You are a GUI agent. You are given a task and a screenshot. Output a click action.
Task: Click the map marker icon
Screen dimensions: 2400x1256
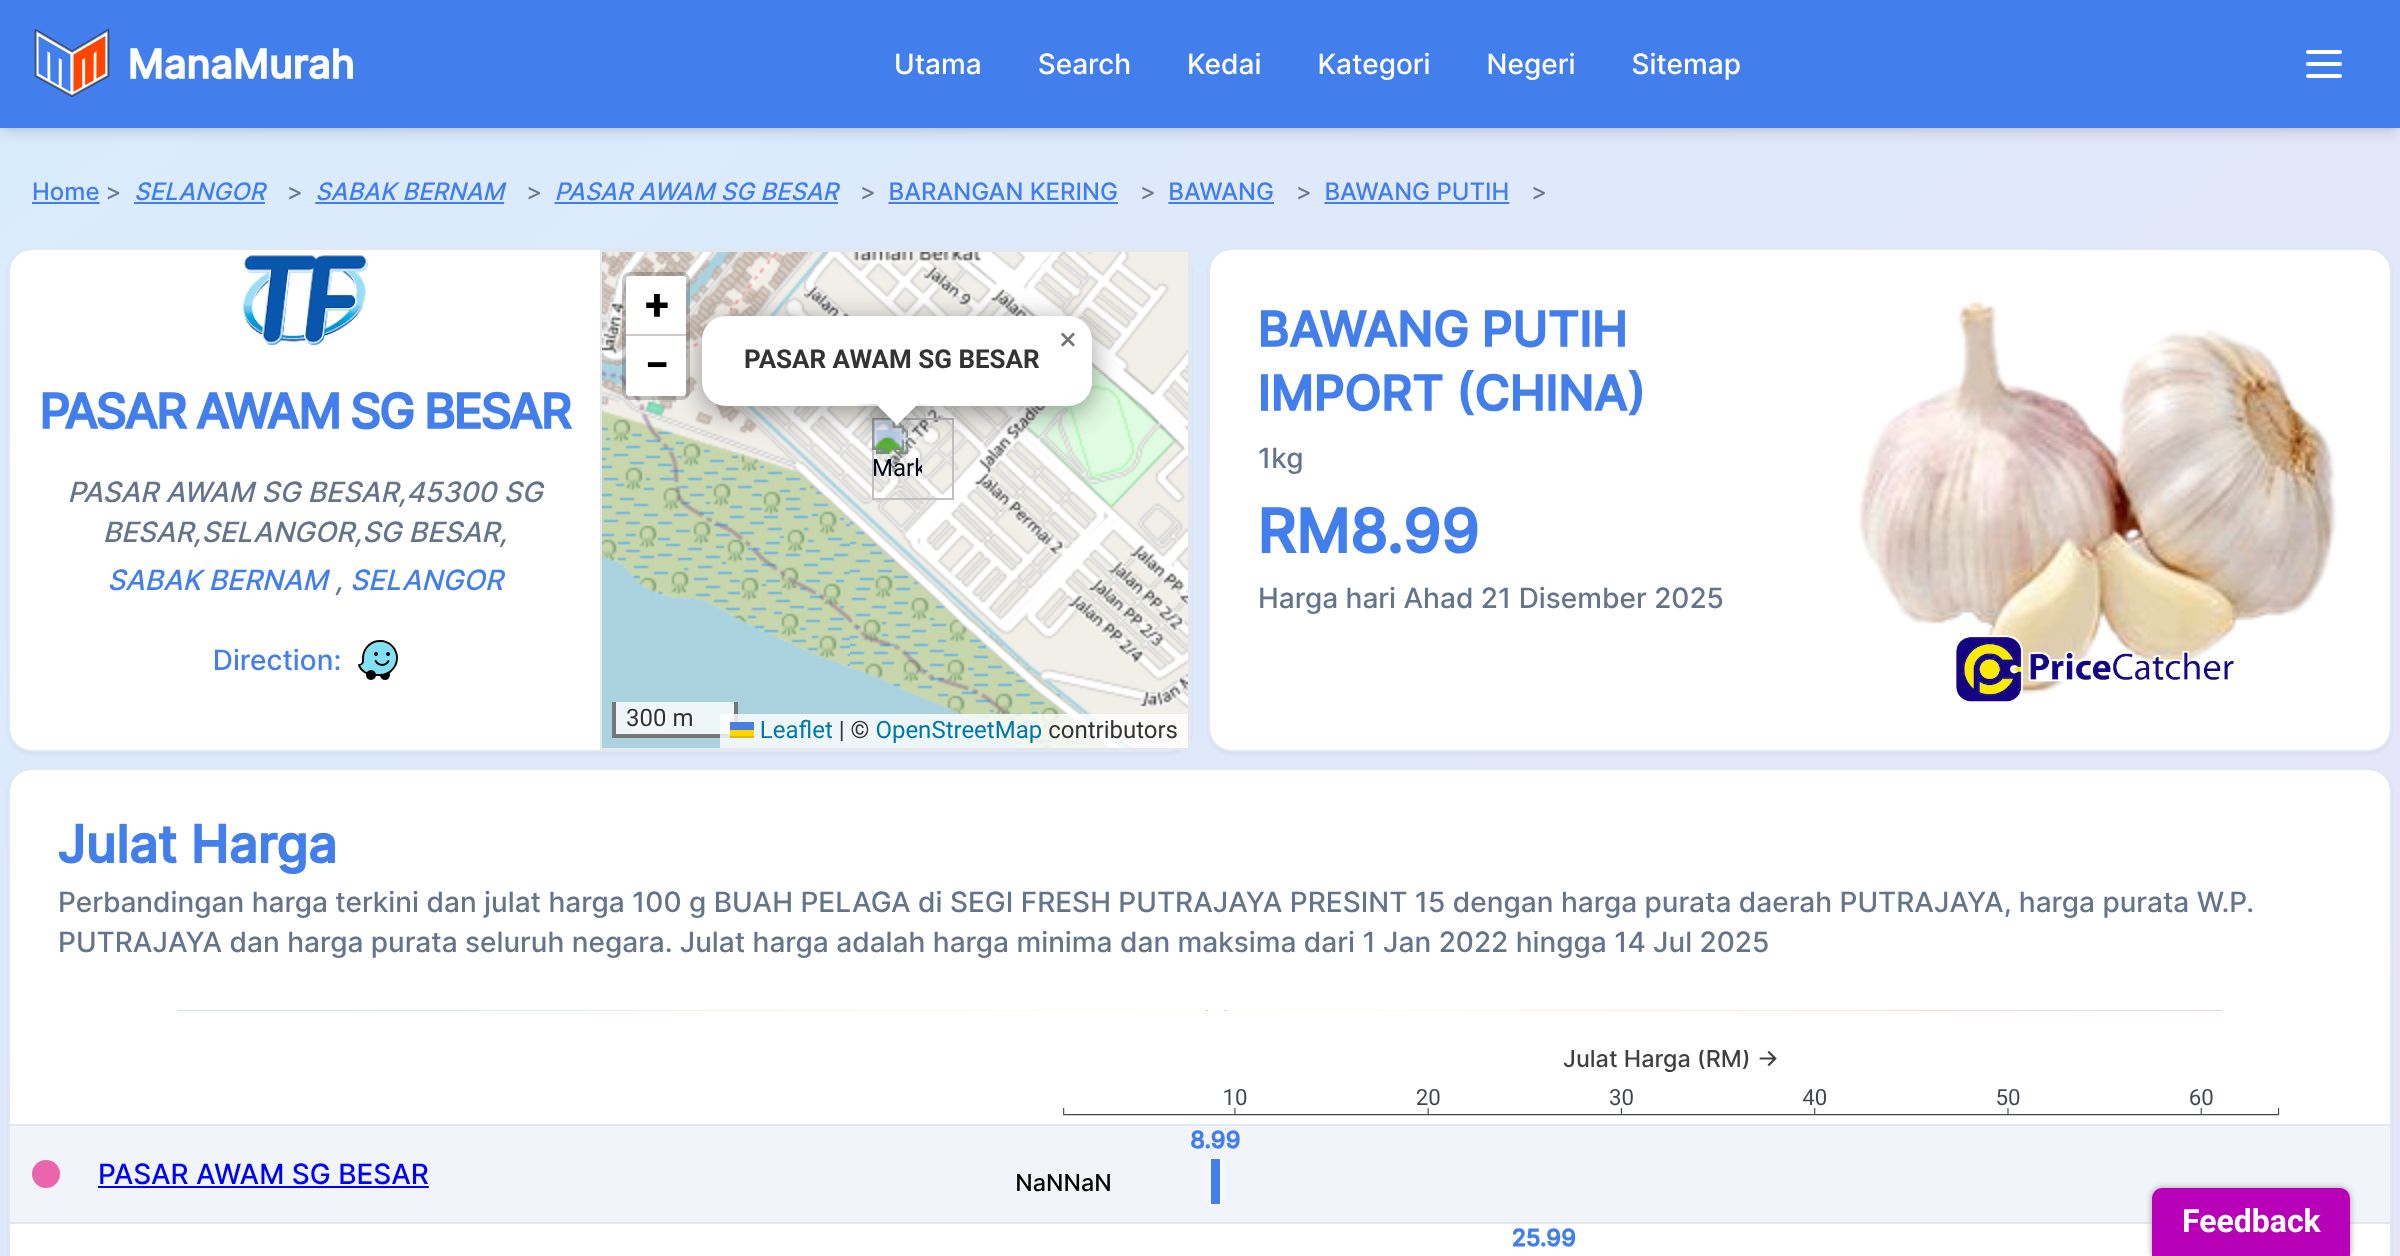point(890,440)
